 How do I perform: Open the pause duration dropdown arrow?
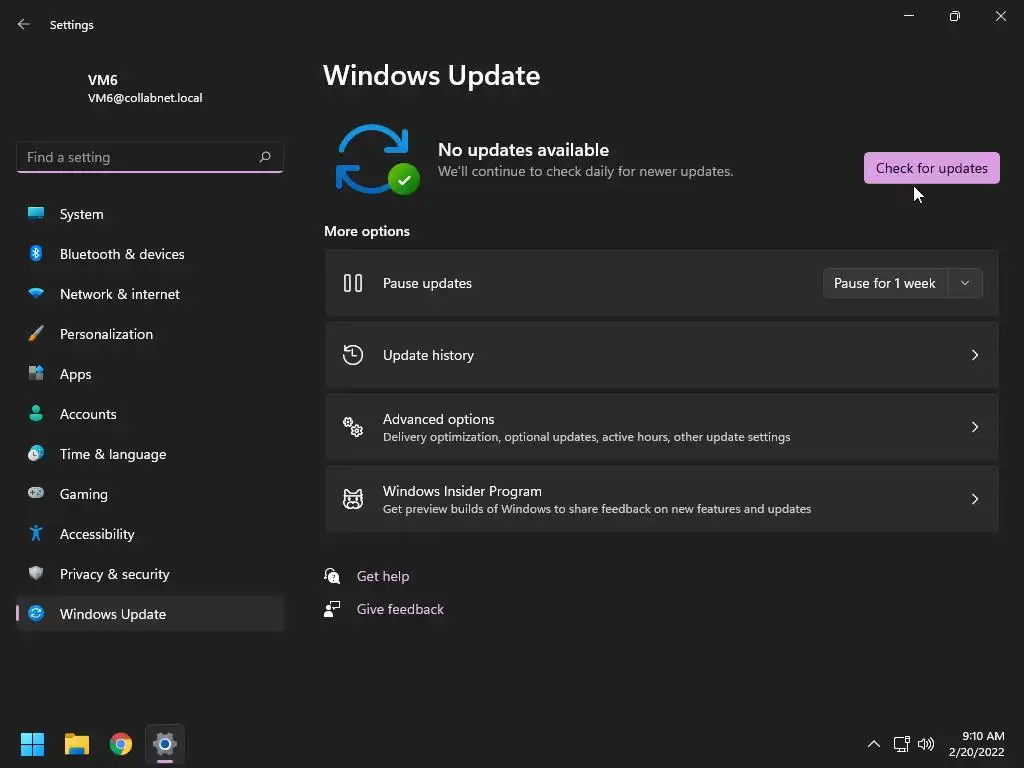(965, 283)
